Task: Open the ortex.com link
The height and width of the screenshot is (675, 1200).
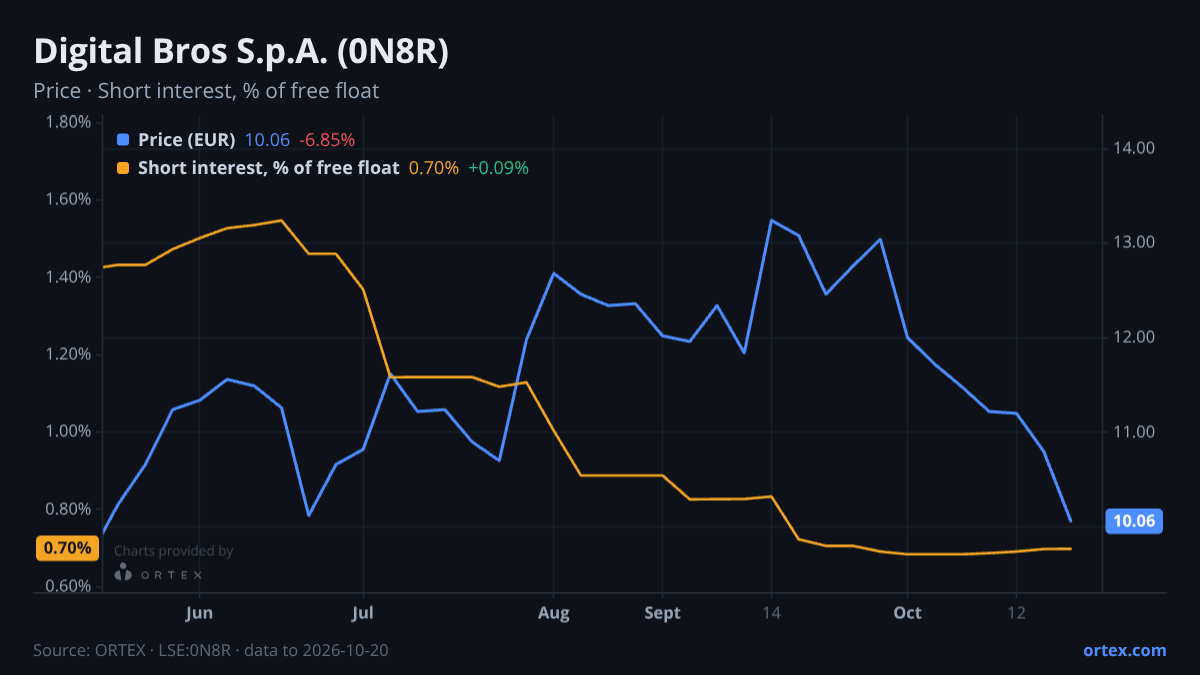Action: (1124, 650)
